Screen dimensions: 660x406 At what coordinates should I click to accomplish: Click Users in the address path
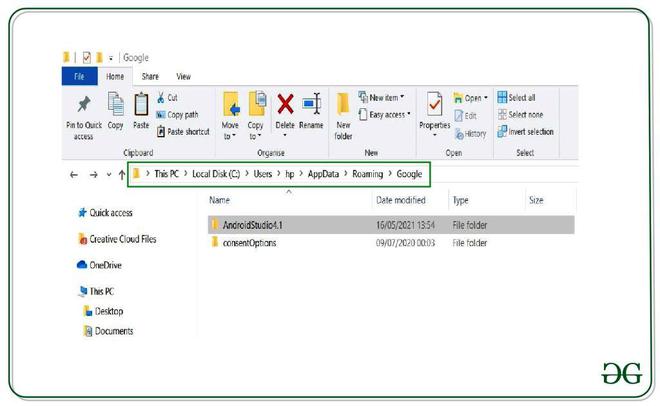pyautogui.click(x=263, y=174)
